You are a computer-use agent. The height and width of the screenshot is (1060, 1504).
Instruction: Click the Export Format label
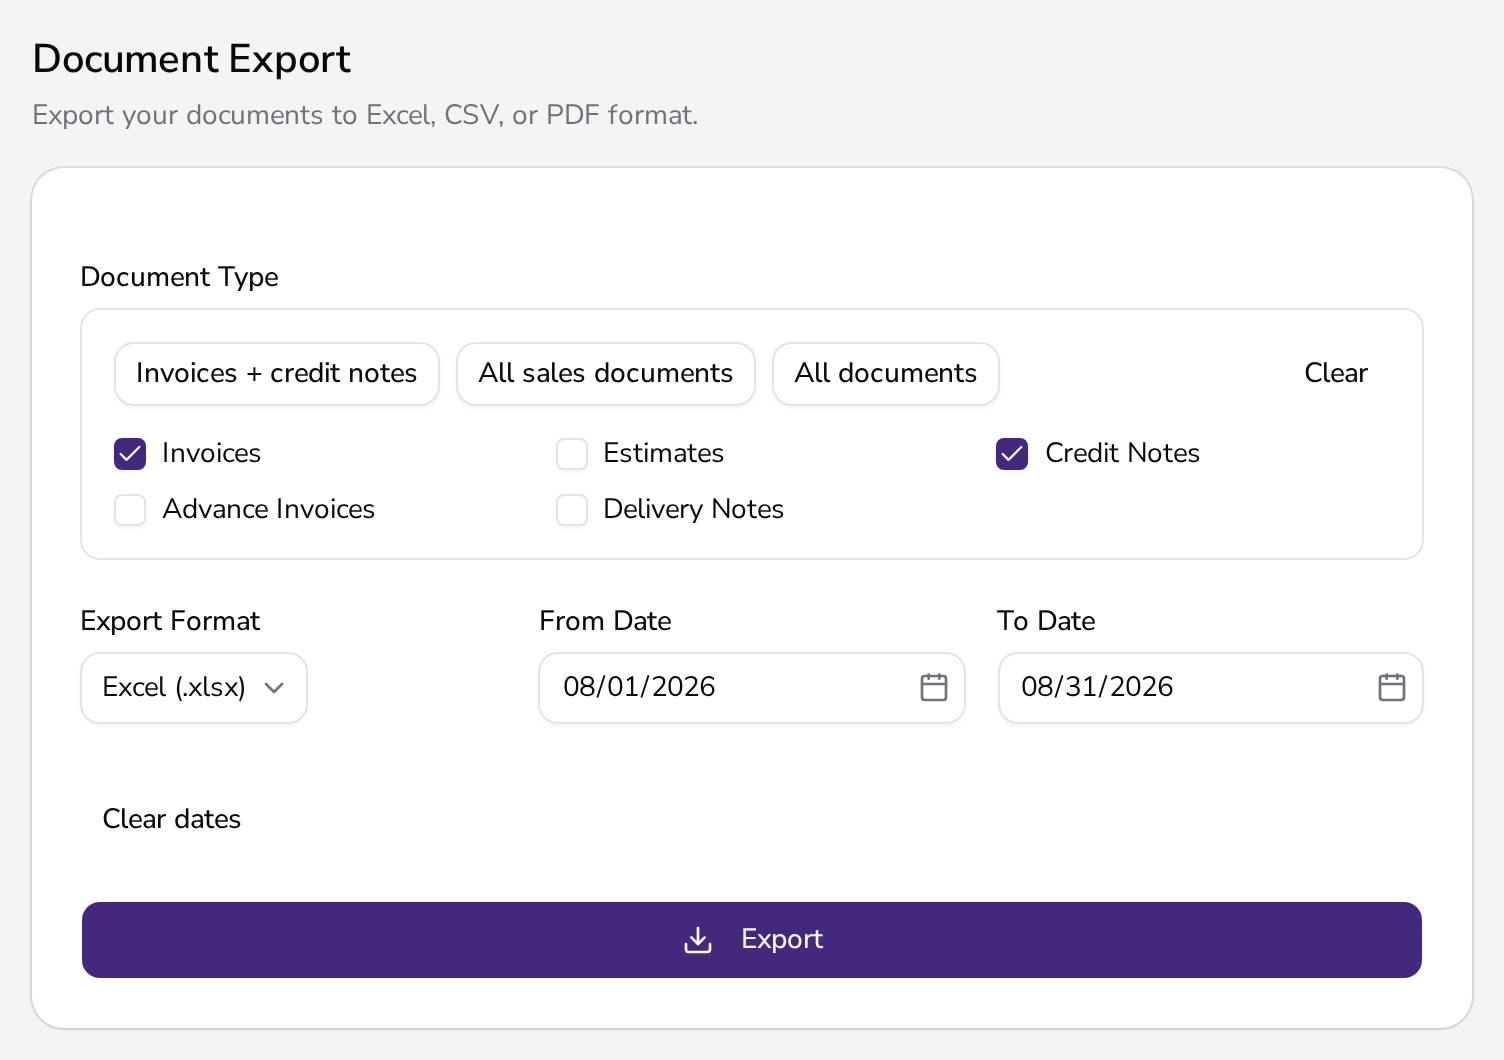click(170, 621)
